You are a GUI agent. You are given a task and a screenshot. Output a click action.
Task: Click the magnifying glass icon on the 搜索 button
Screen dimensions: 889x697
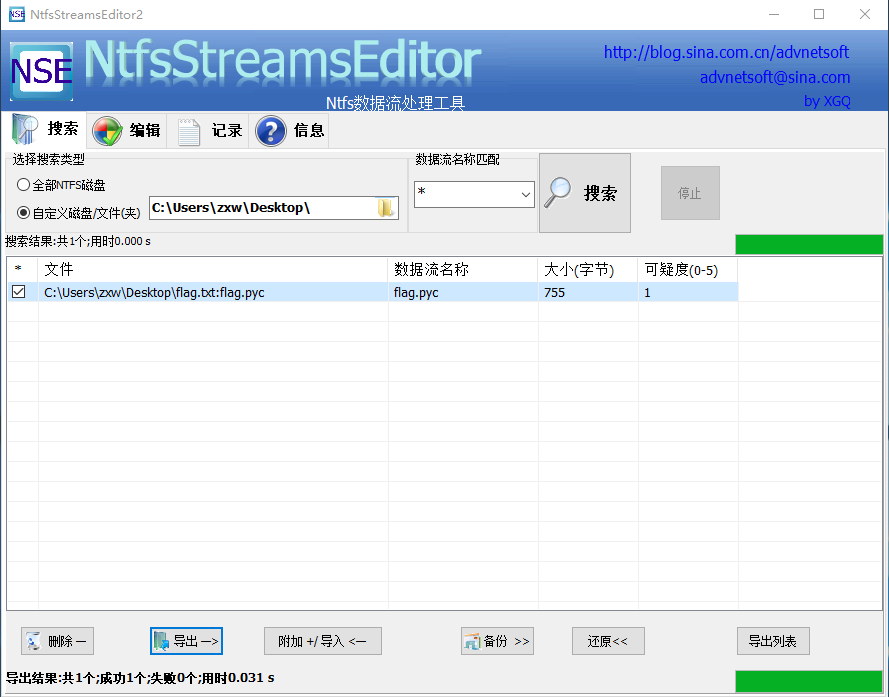coord(557,192)
